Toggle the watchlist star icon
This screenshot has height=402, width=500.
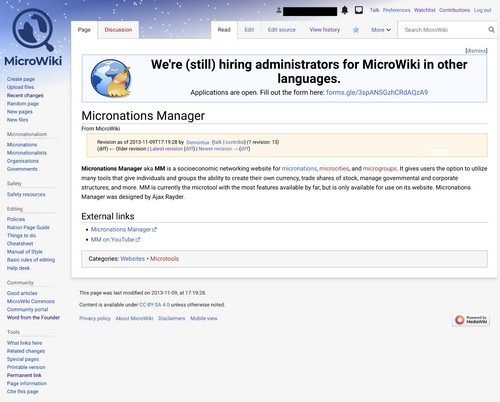coord(356,30)
